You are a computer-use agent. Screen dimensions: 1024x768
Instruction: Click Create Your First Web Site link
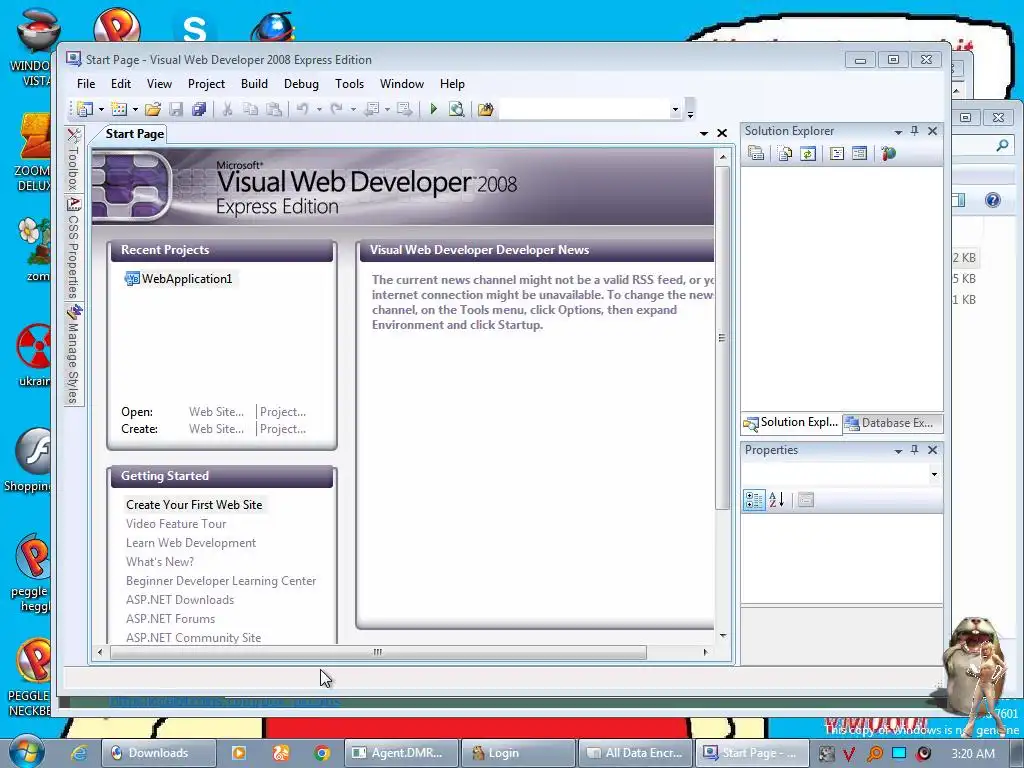[x=194, y=505]
